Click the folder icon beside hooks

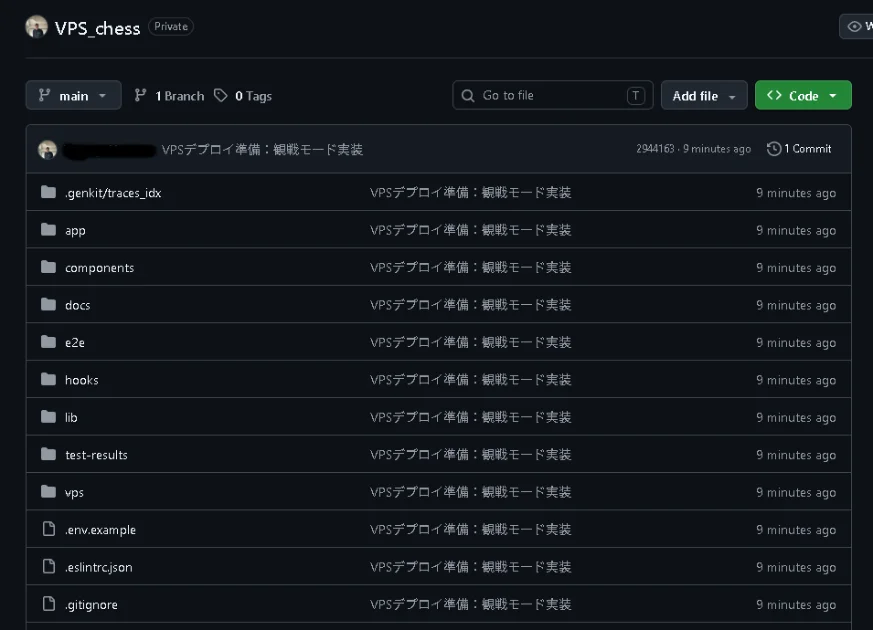[x=48, y=380]
